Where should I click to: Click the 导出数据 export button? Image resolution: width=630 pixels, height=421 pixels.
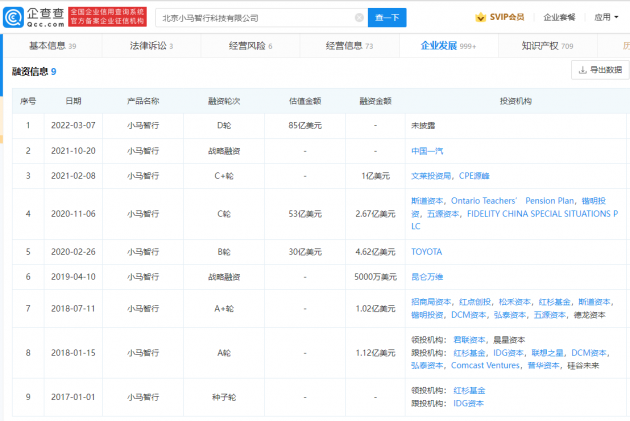600,70
